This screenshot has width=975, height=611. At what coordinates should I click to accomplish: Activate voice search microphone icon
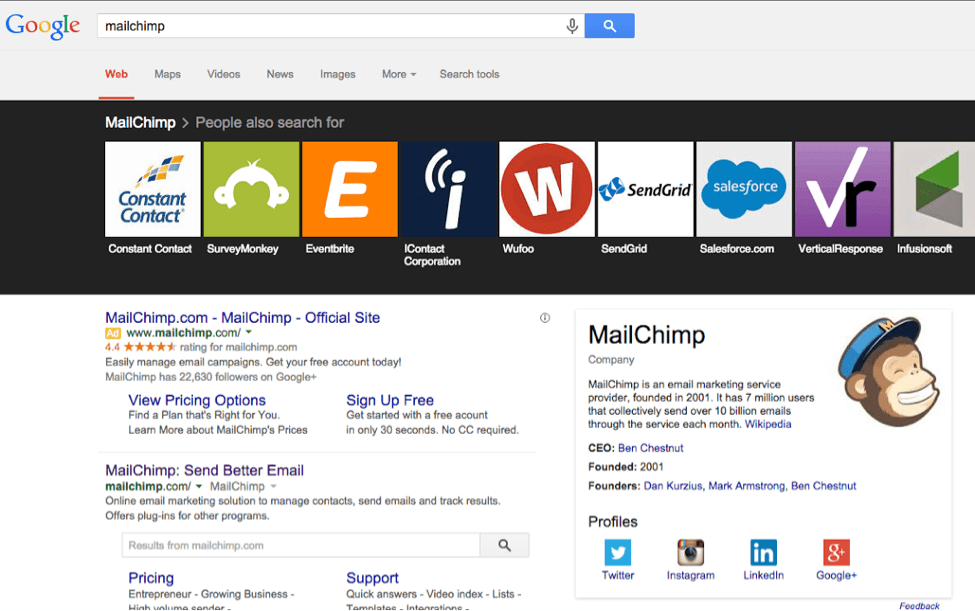[x=572, y=26]
